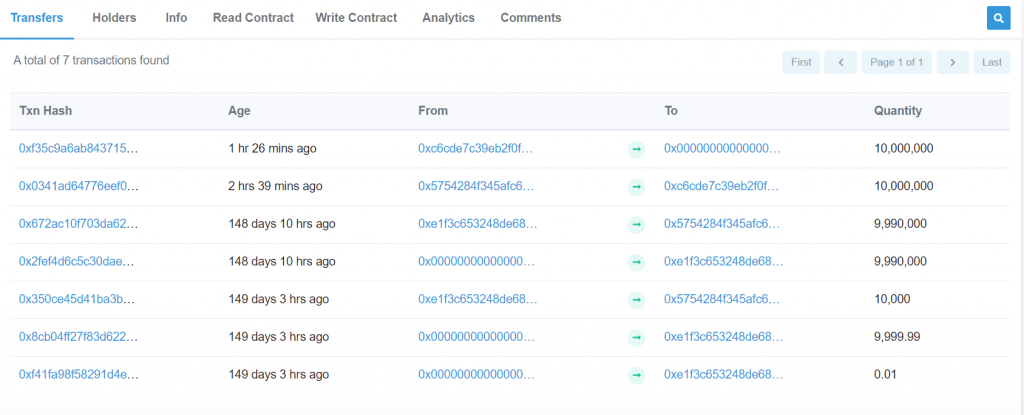Go to previous page with left chevron

click(x=840, y=62)
